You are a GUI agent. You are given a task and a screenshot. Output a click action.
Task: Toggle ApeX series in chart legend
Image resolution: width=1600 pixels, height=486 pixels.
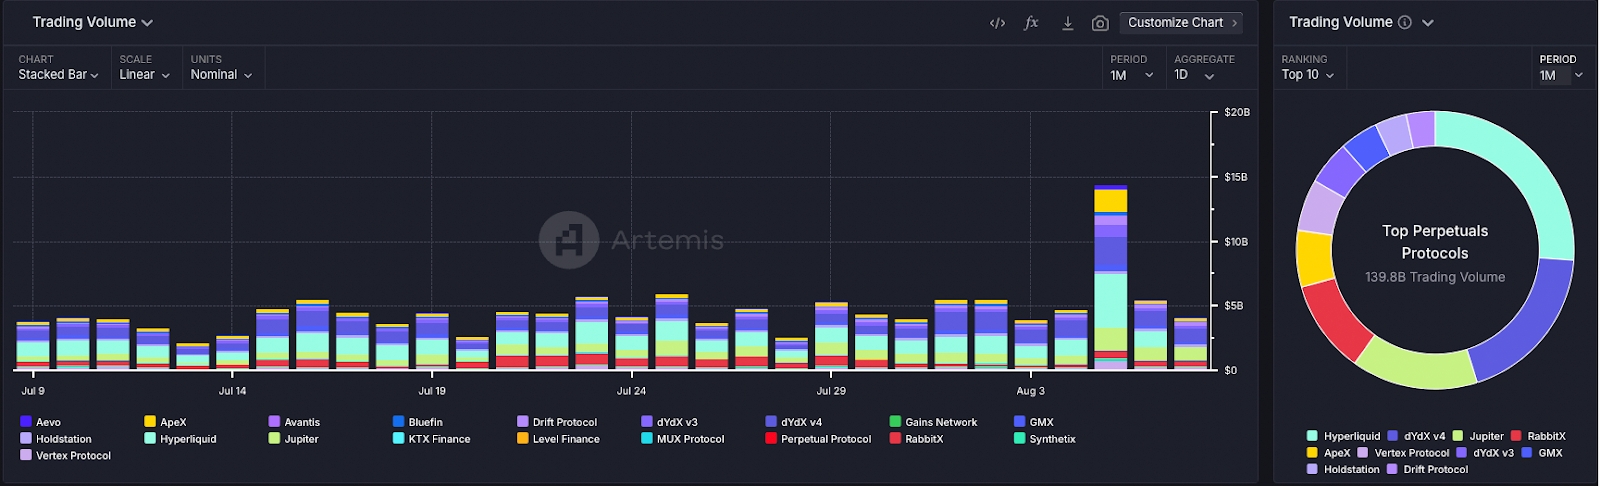pyautogui.click(x=165, y=422)
